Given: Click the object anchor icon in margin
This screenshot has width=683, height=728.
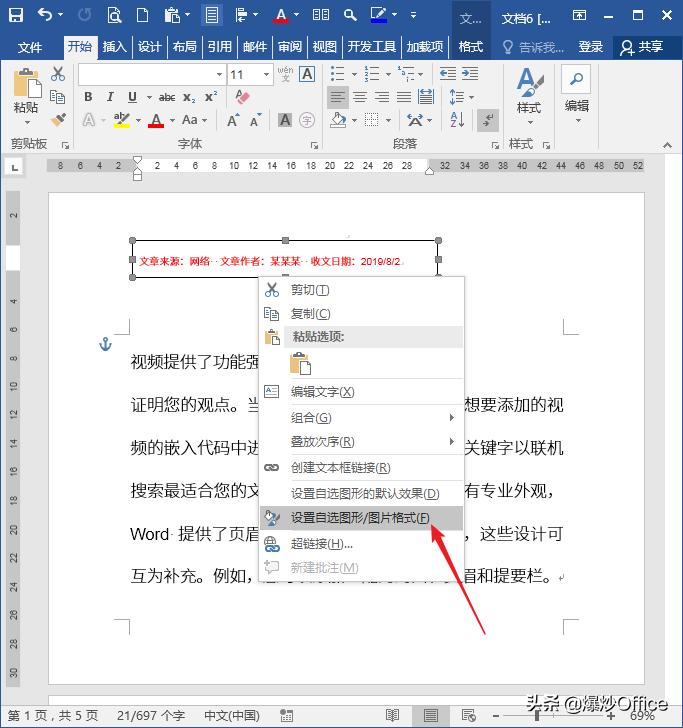Looking at the screenshot, I should pos(106,344).
